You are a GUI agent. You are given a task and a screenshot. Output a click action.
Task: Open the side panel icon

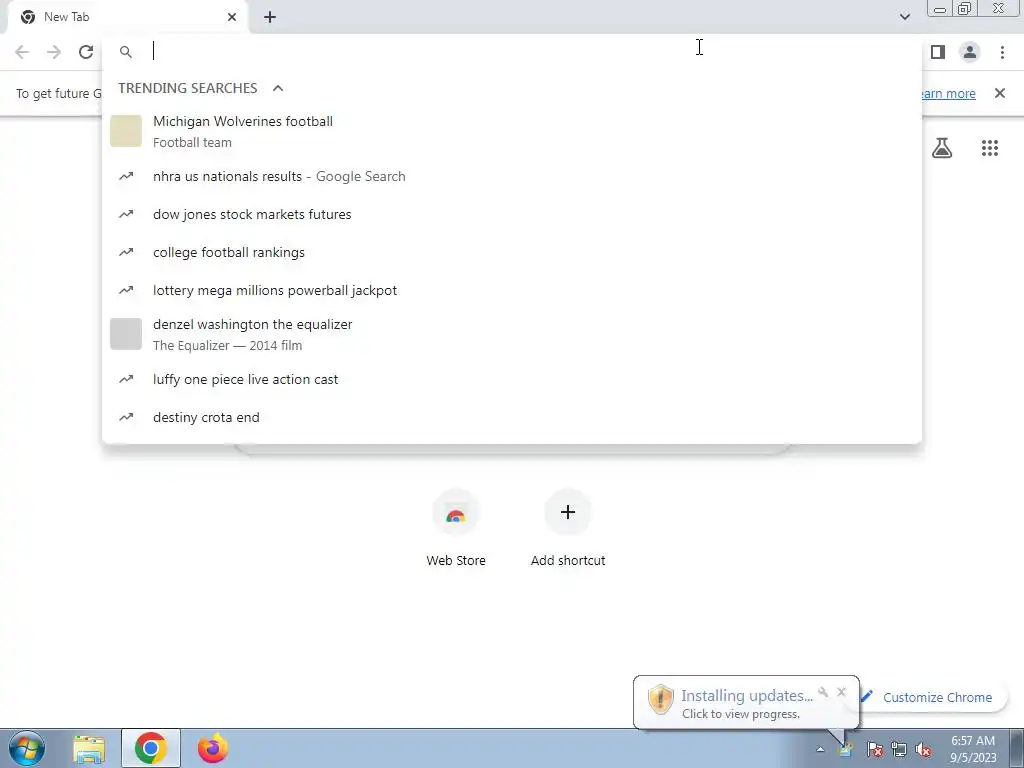(938, 52)
